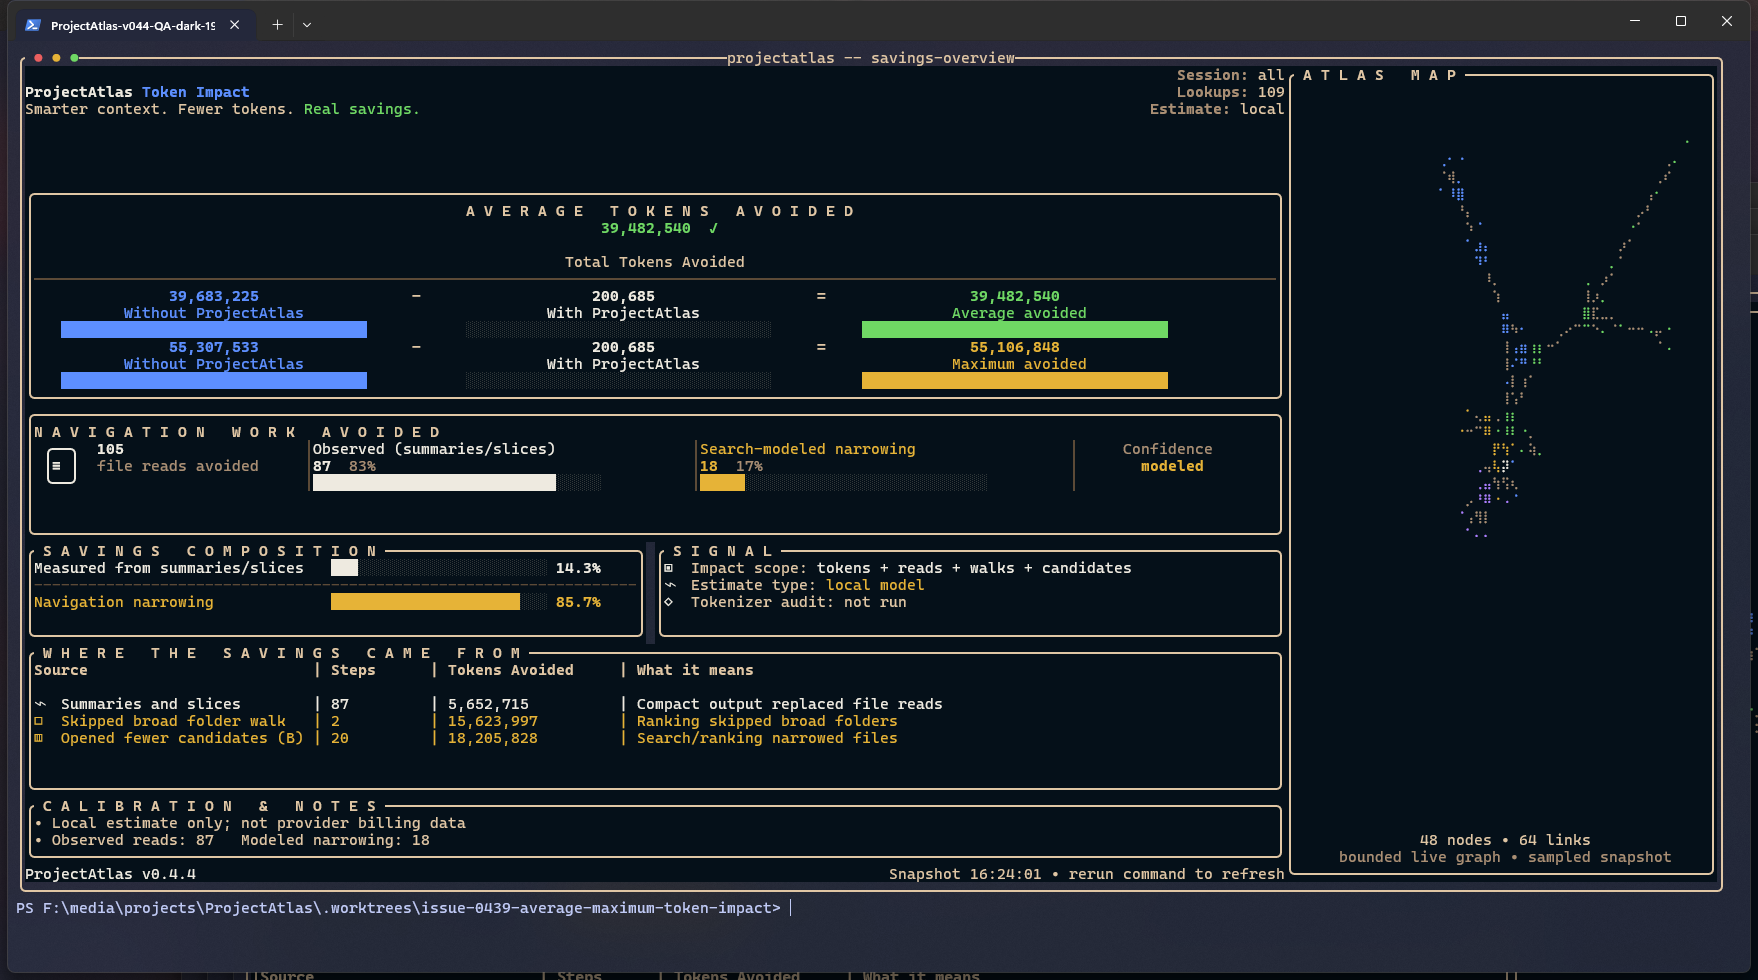This screenshot has width=1758, height=980.
Task: Click the 'bounded live graph • sampled snapshot' caption
Action: tap(1505, 857)
